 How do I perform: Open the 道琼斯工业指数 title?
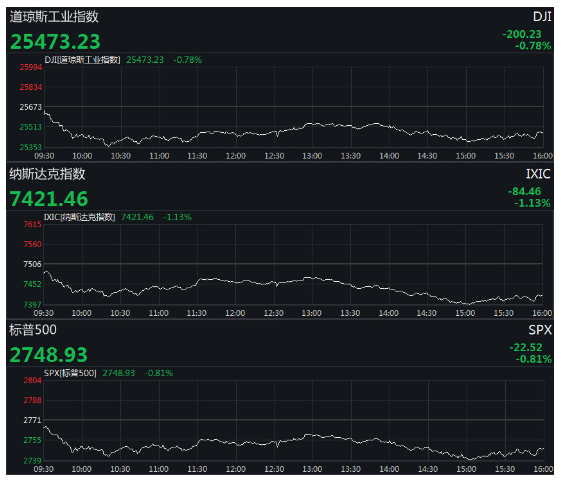tap(54, 17)
